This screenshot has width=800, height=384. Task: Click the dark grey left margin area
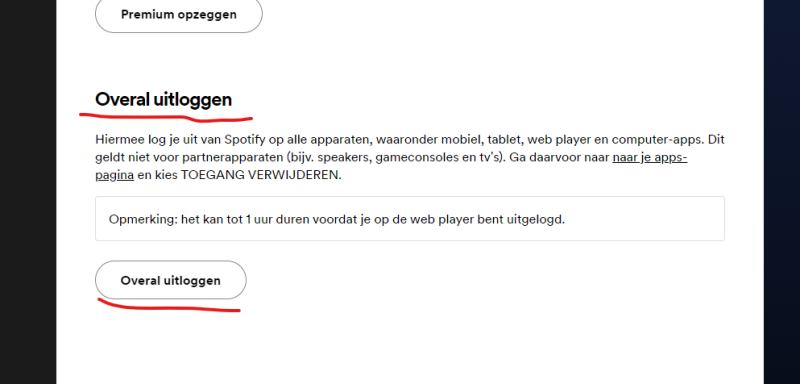(x=28, y=192)
